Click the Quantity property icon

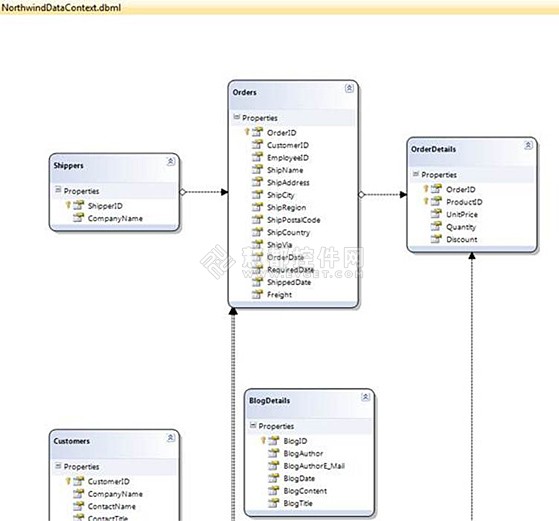tap(436, 226)
